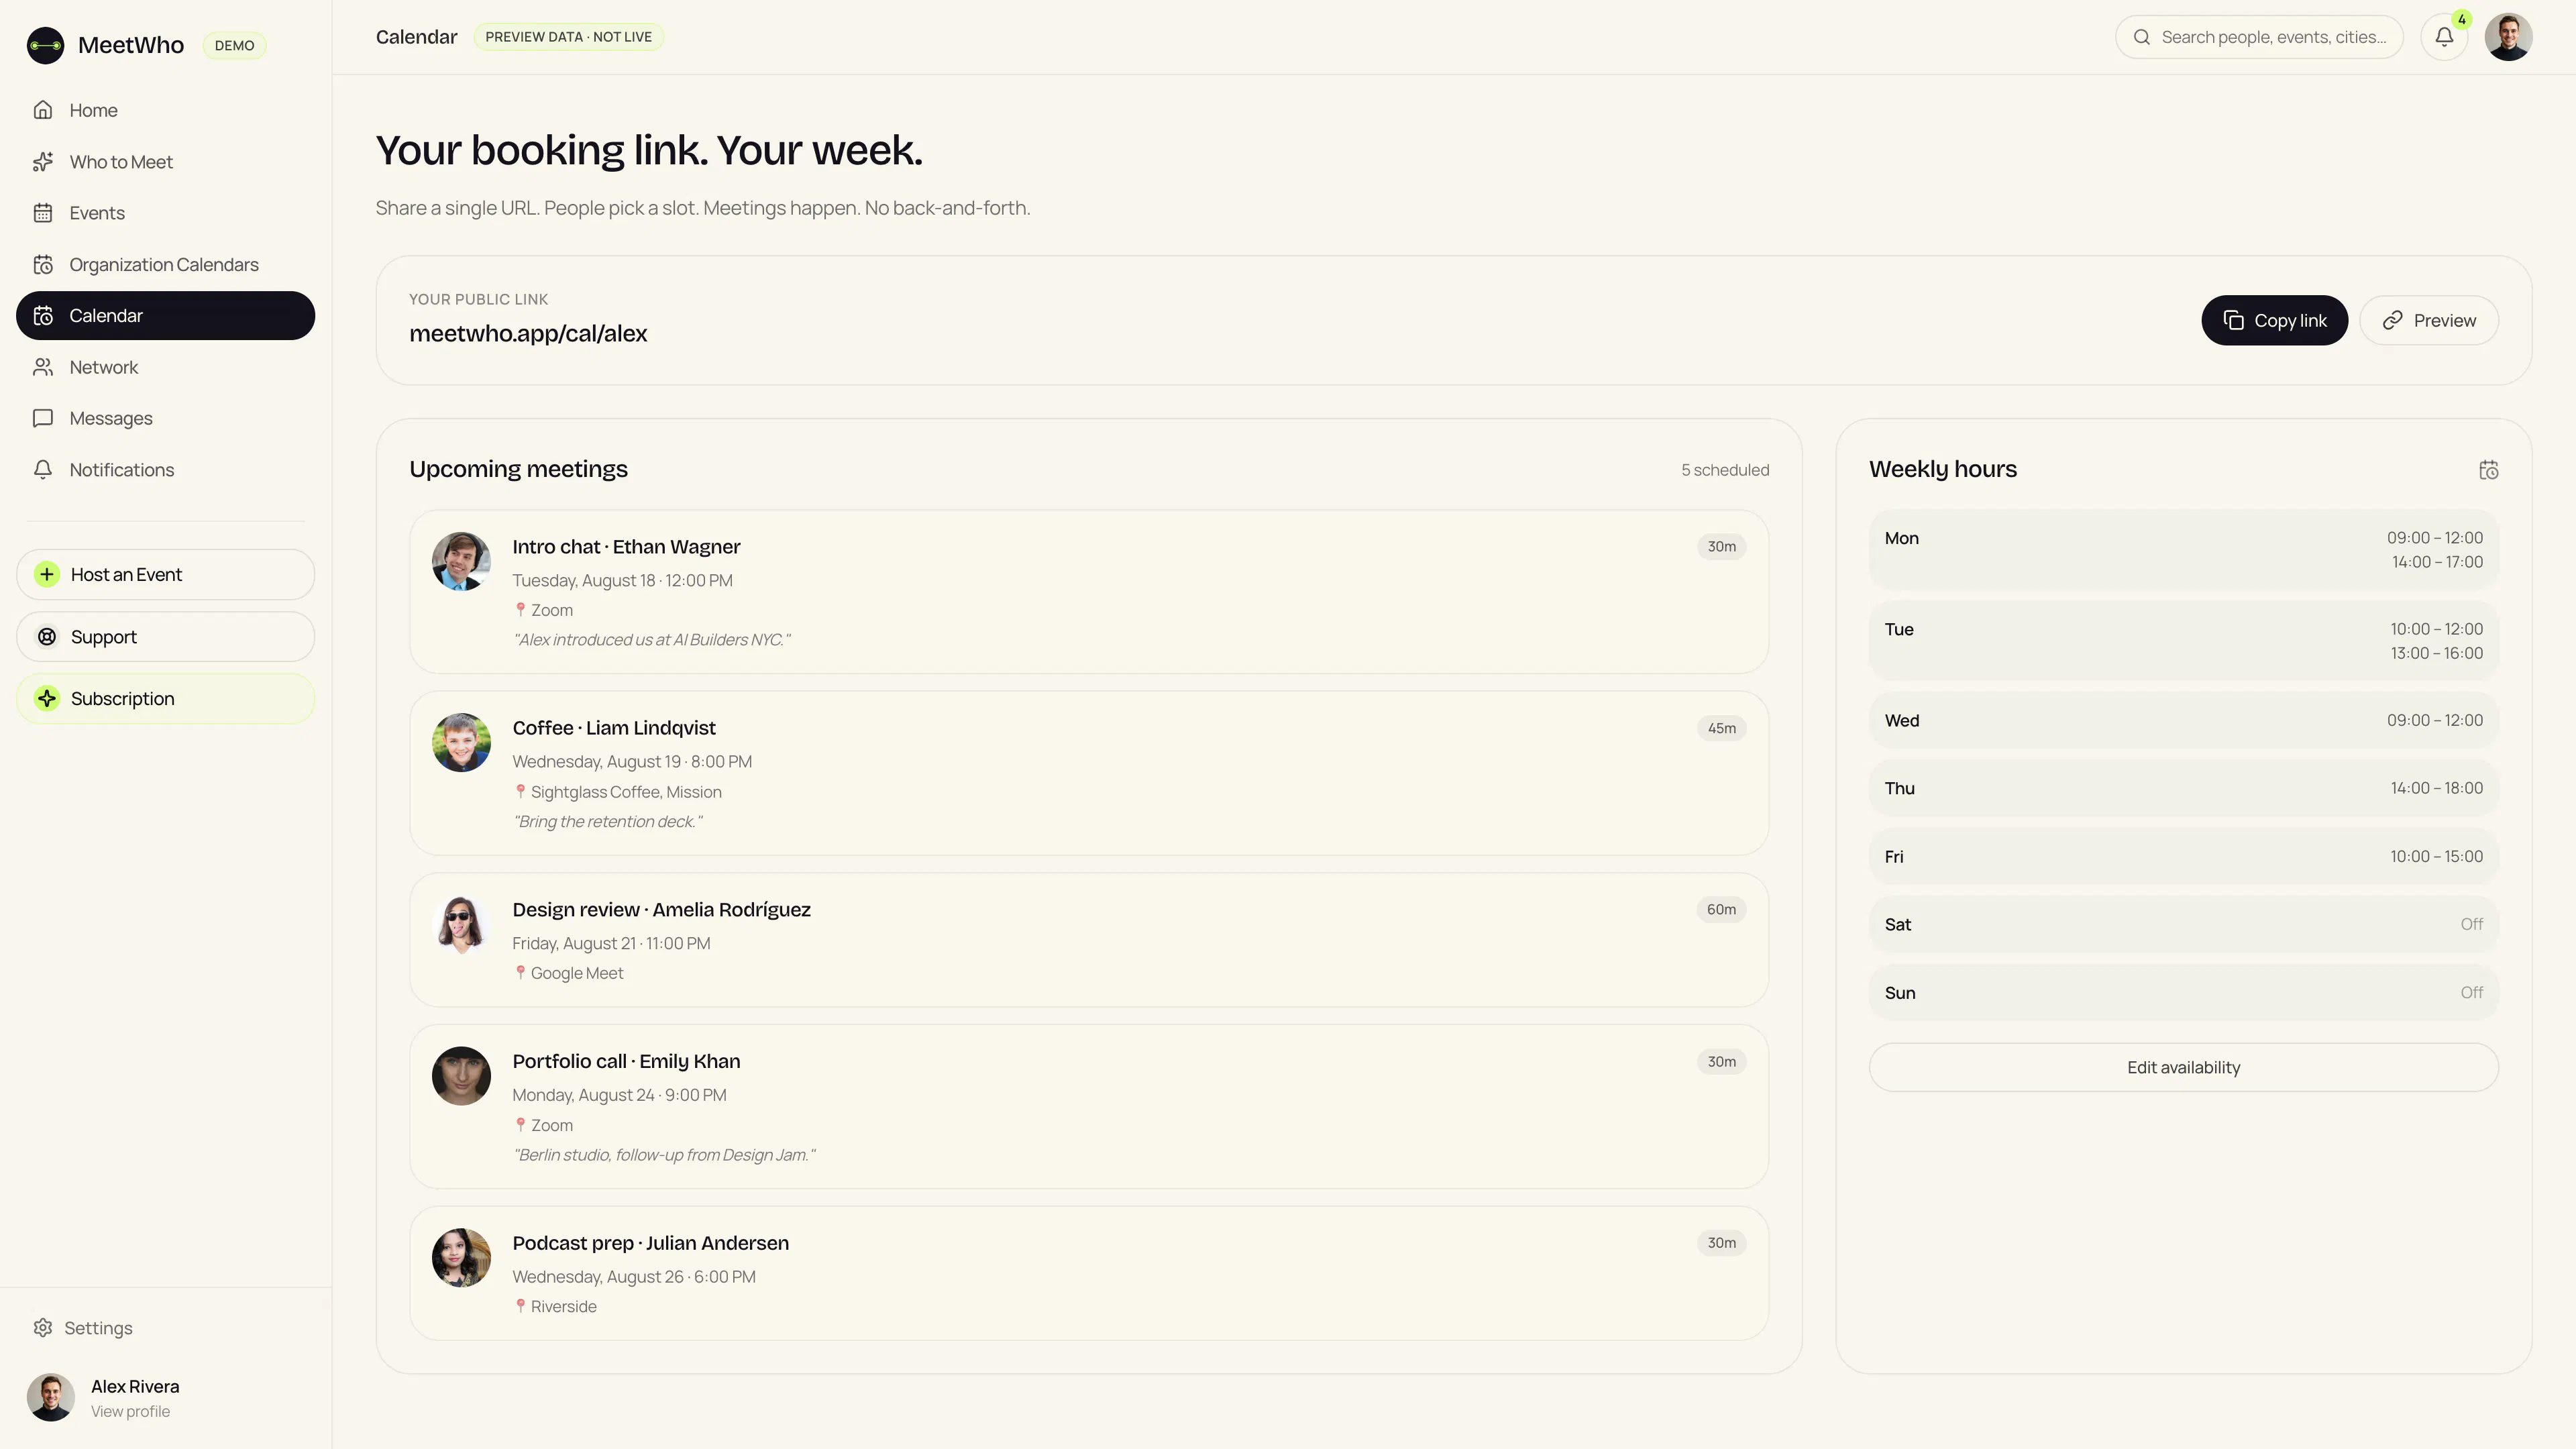Click the Google Meet location pin icon
The height and width of the screenshot is (1449, 2576).
click(x=520, y=972)
